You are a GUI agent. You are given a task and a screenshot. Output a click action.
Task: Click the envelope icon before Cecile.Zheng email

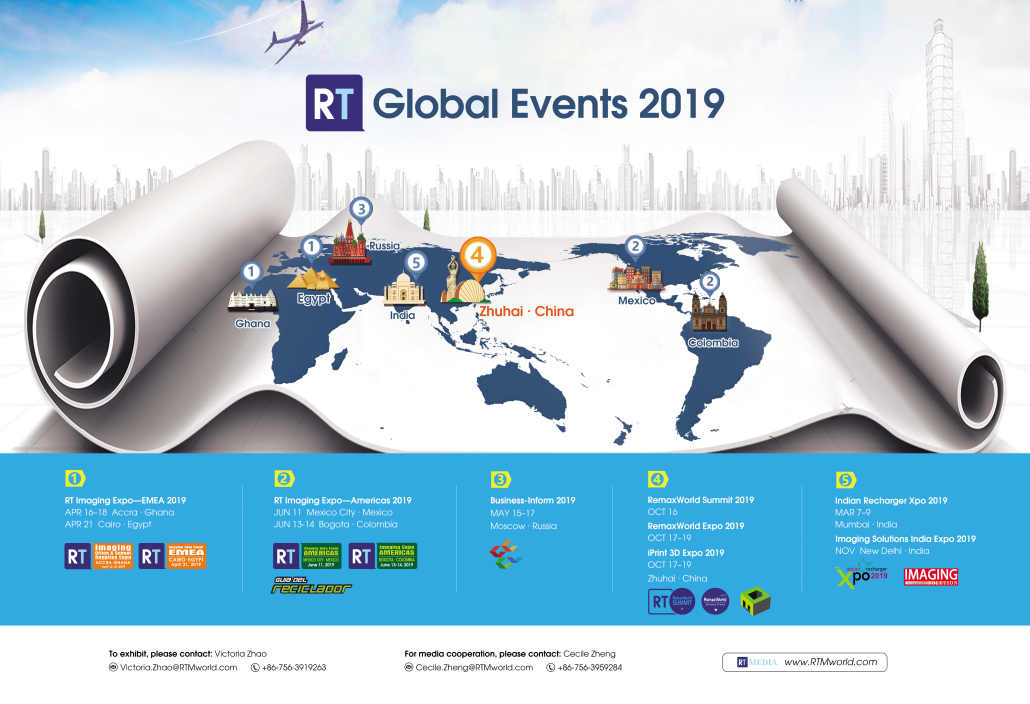(409, 667)
